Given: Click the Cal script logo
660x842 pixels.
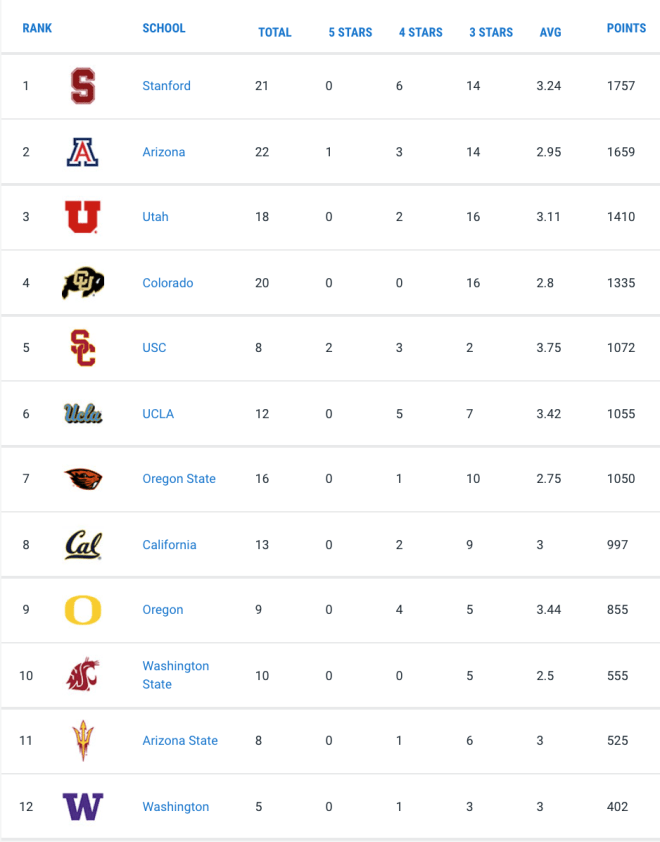Looking at the screenshot, I should (x=83, y=545).
